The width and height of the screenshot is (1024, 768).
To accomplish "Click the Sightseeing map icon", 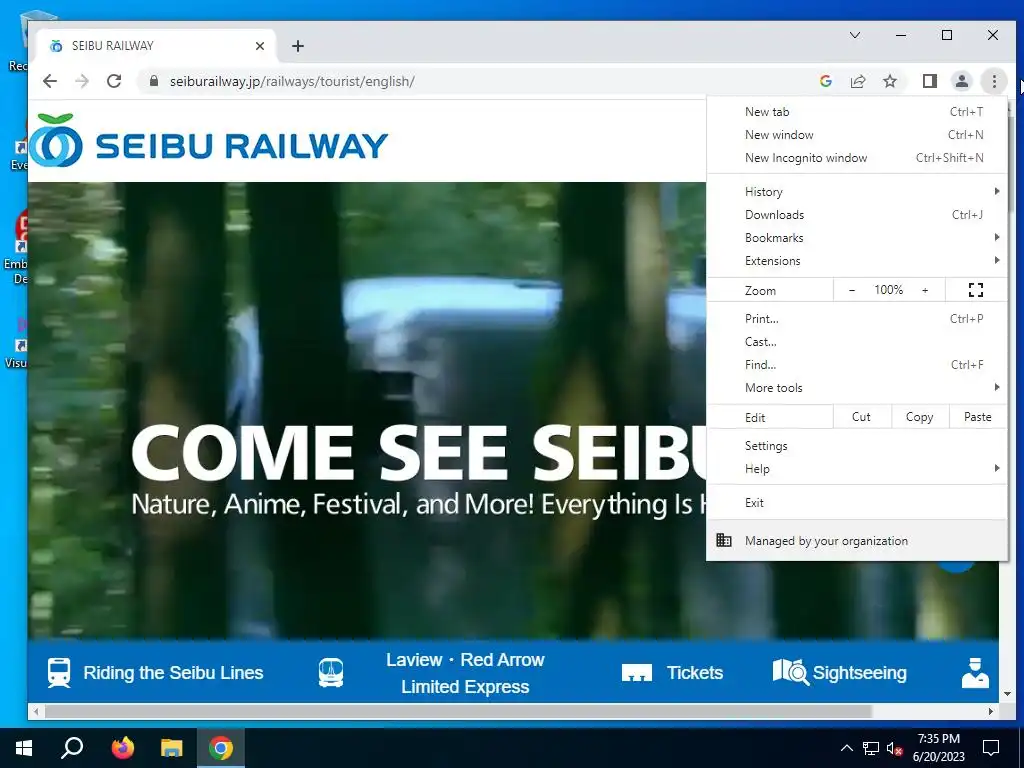I will point(790,672).
